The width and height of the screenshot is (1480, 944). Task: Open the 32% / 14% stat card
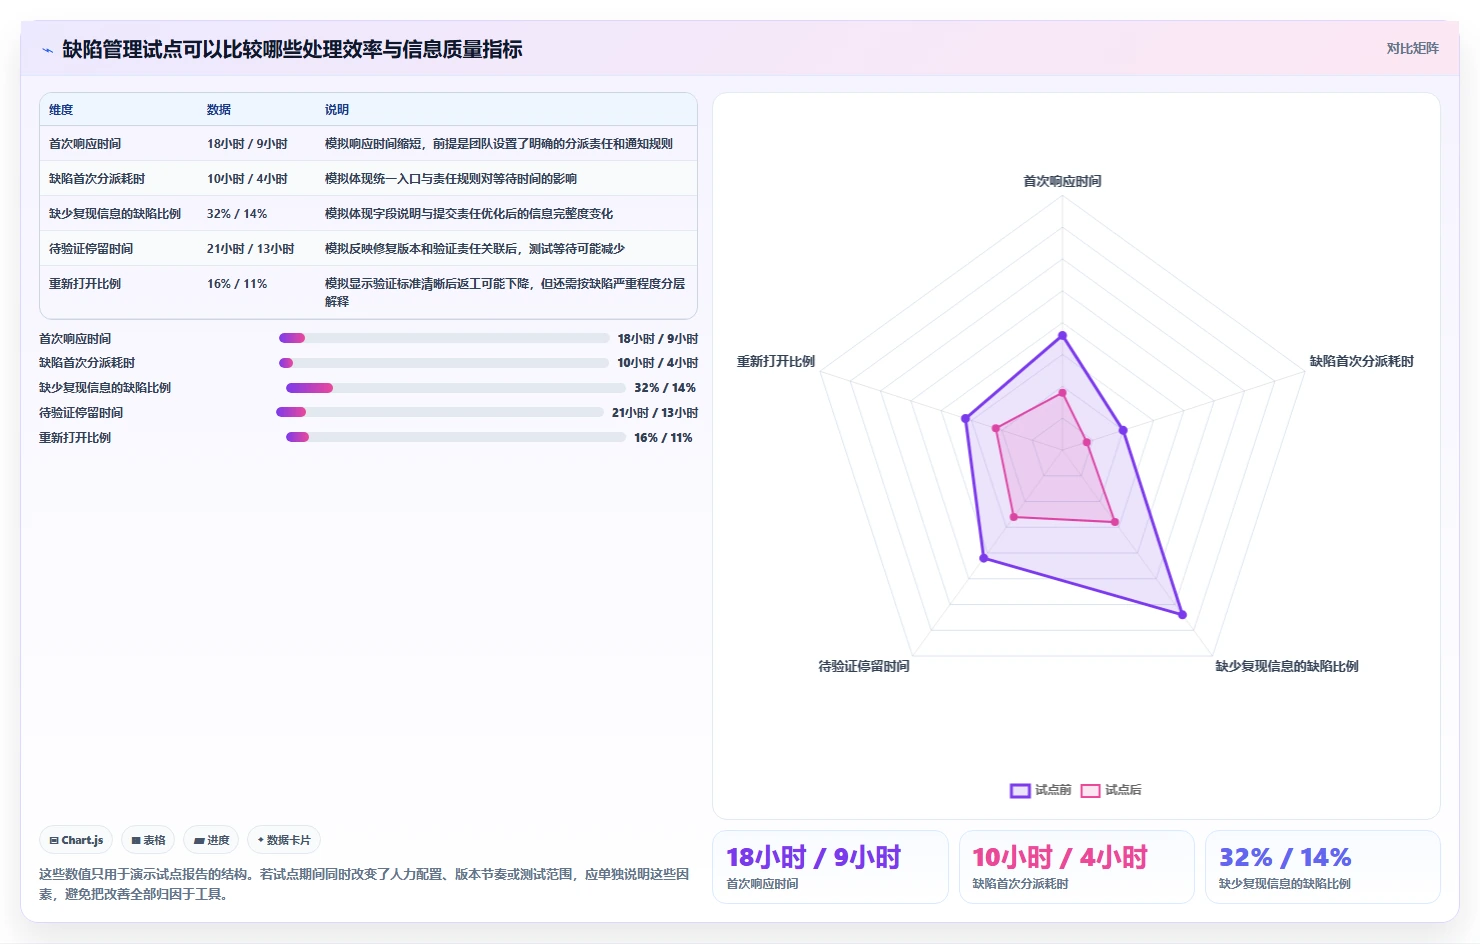click(x=1323, y=867)
